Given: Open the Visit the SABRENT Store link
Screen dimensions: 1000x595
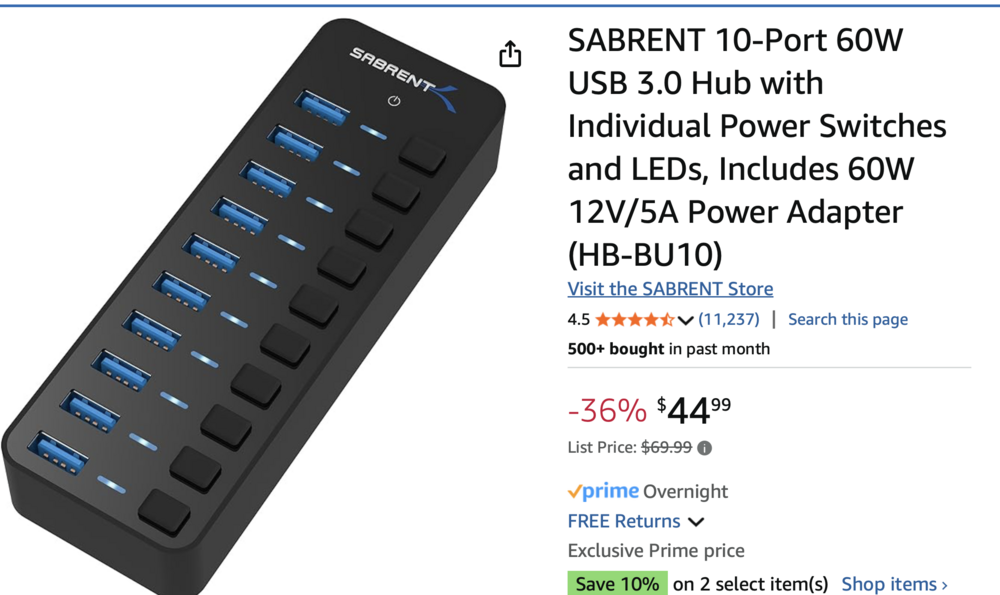Looking at the screenshot, I should (670, 289).
